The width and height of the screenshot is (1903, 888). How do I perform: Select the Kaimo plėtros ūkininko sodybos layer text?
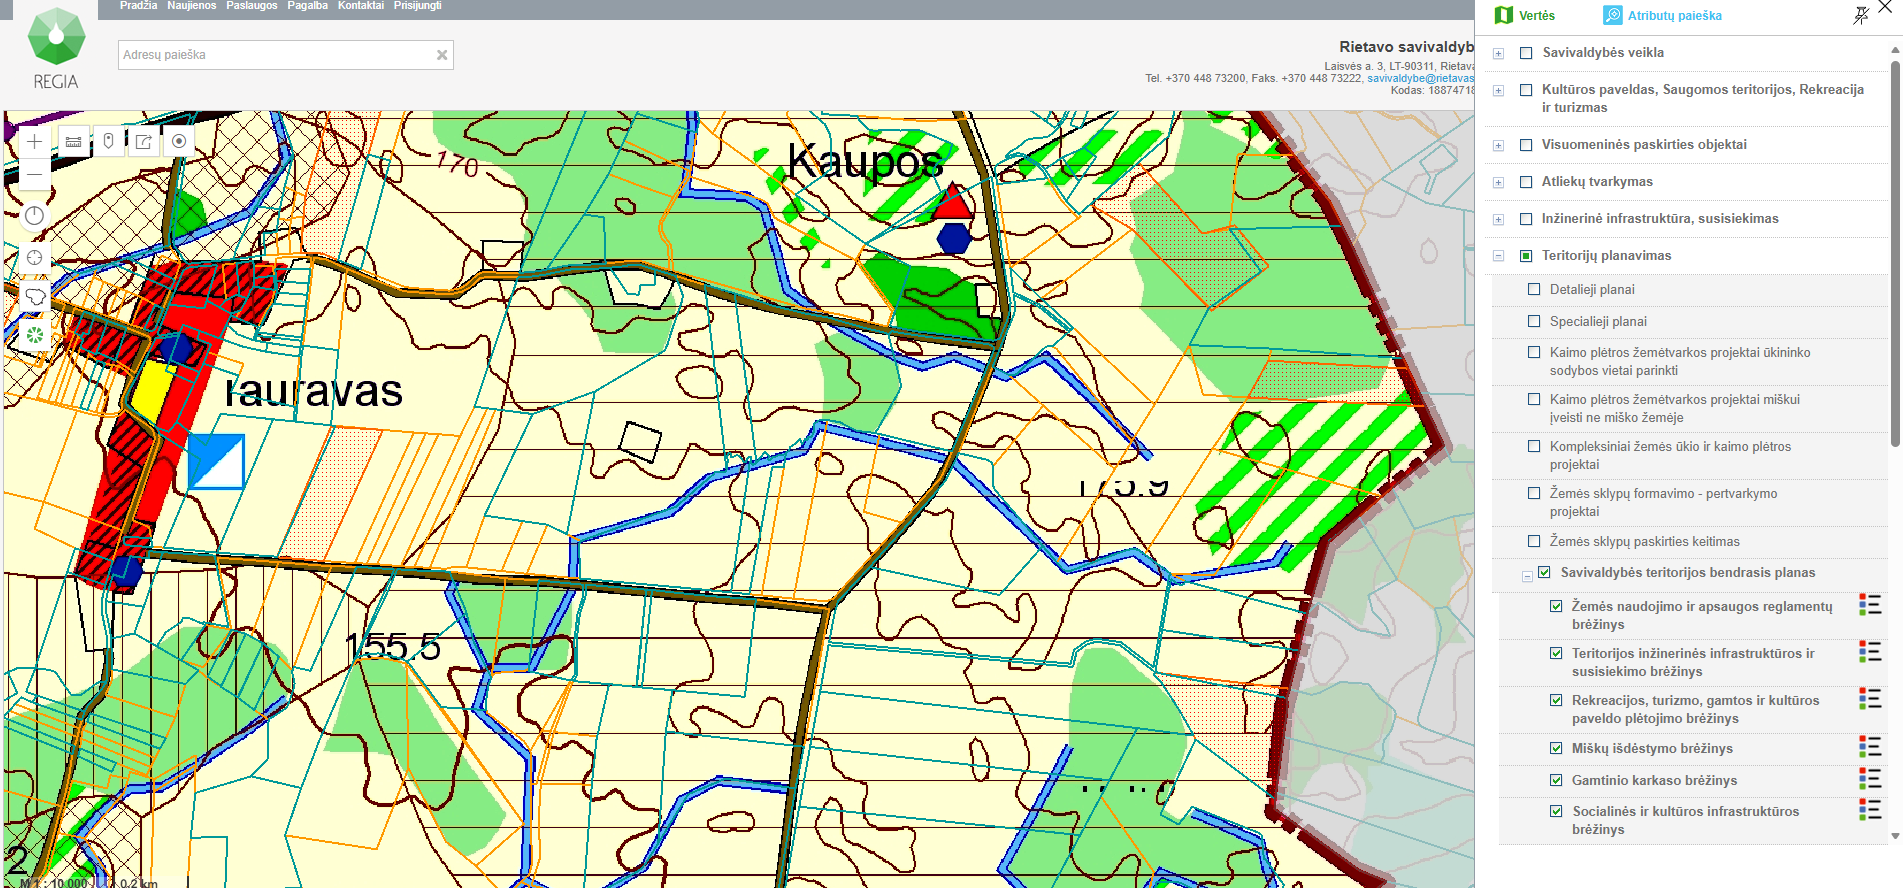[x=1680, y=361]
